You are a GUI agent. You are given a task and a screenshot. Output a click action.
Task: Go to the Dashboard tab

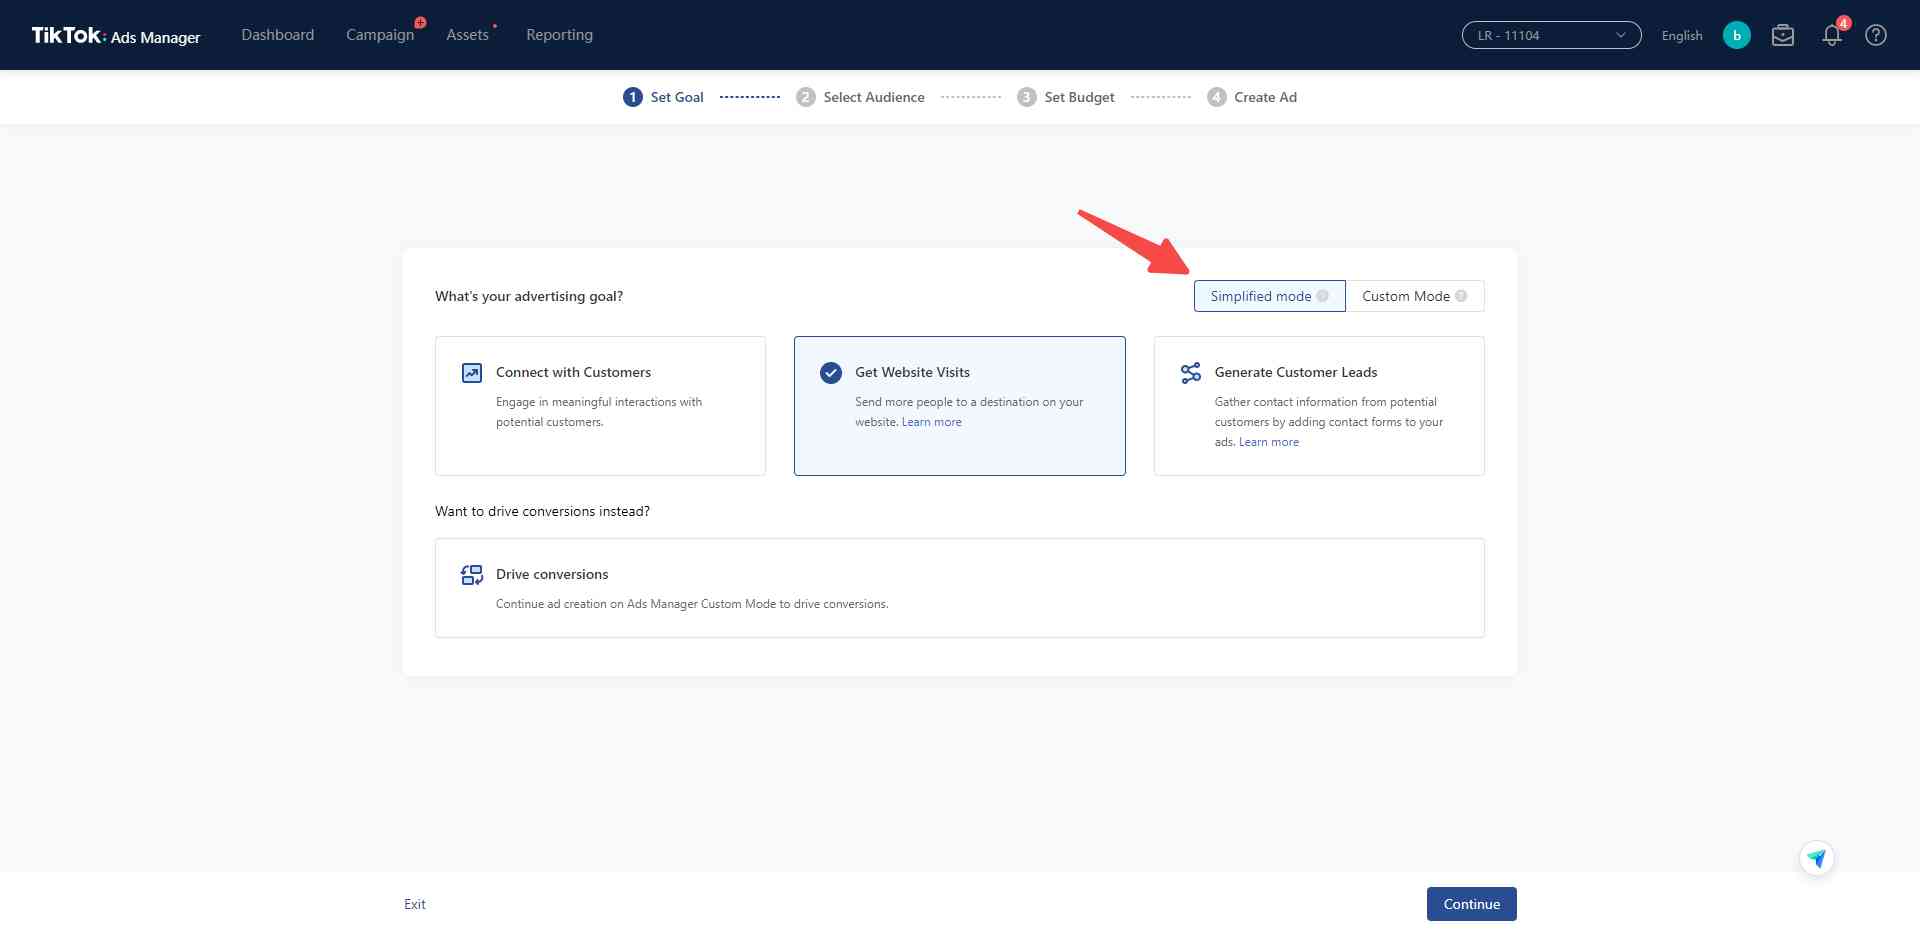click(x=277, y=35)
